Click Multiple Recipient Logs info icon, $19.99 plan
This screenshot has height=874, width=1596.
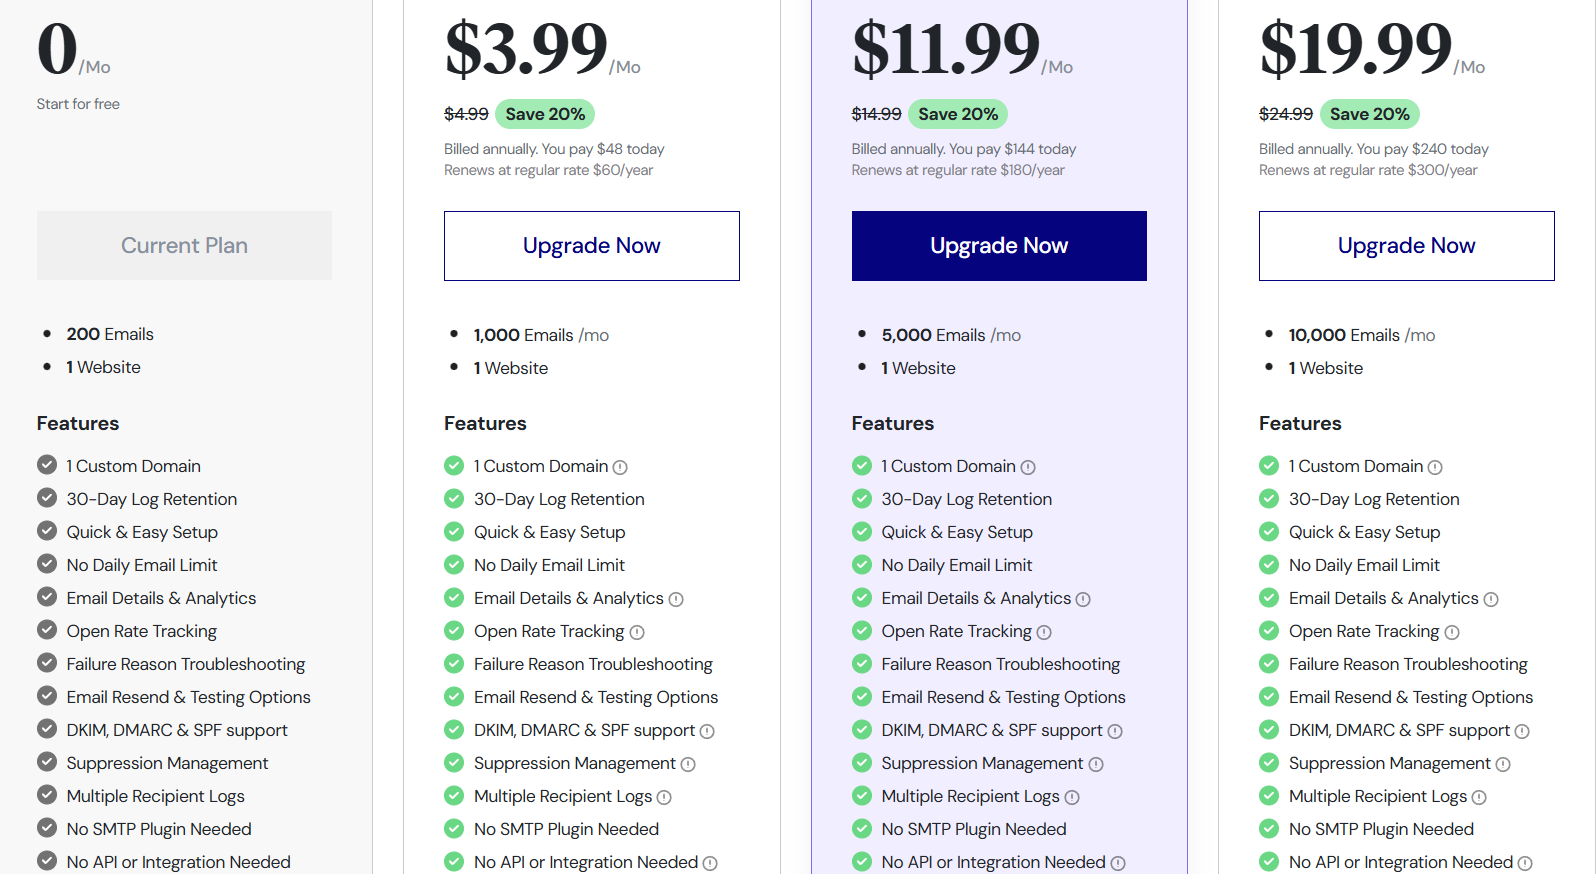[x=1479, y=797]
